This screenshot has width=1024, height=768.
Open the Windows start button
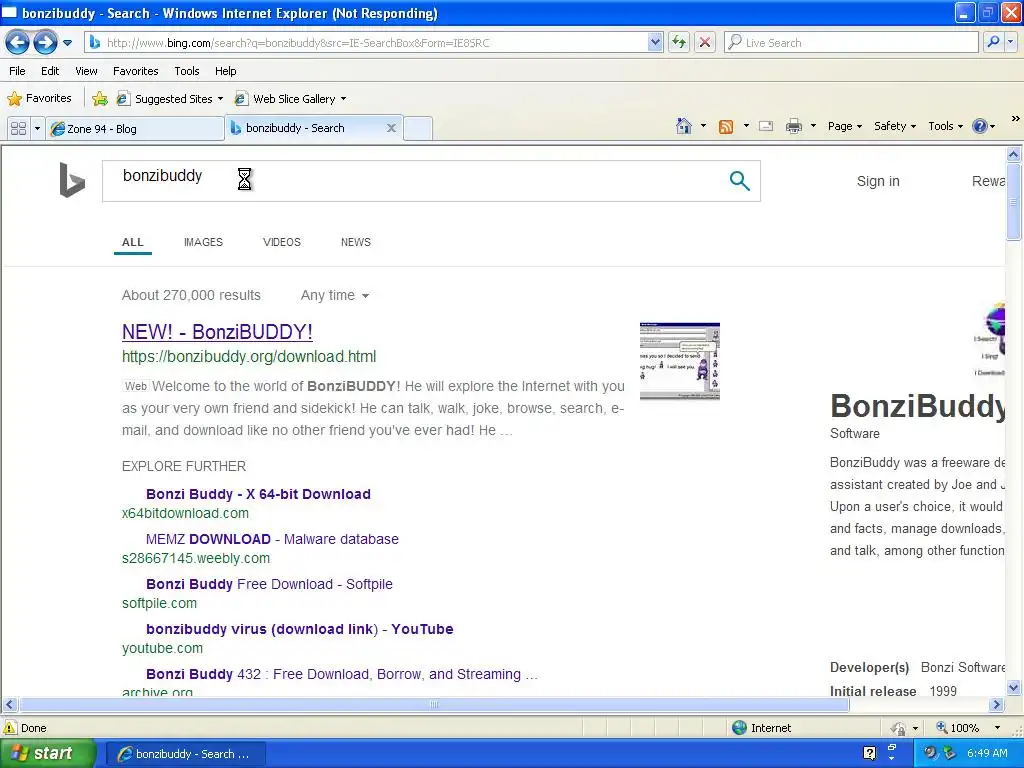tap(47, 754)
